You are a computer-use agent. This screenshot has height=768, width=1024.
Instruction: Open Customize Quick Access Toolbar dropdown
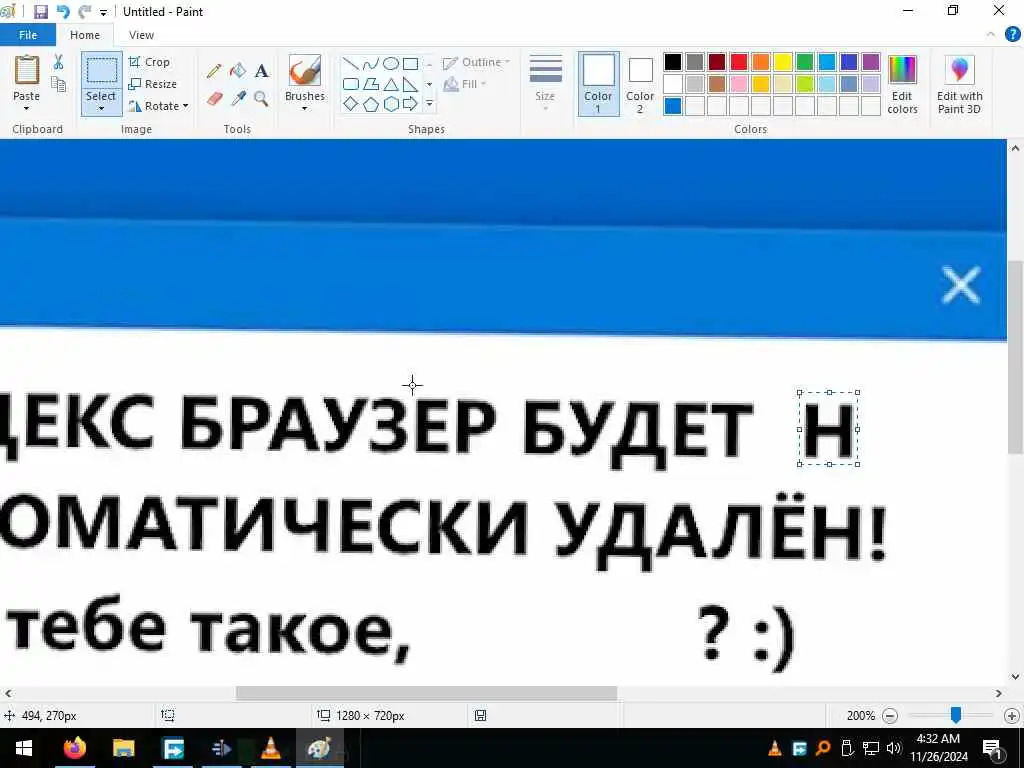tap(103, 12)
